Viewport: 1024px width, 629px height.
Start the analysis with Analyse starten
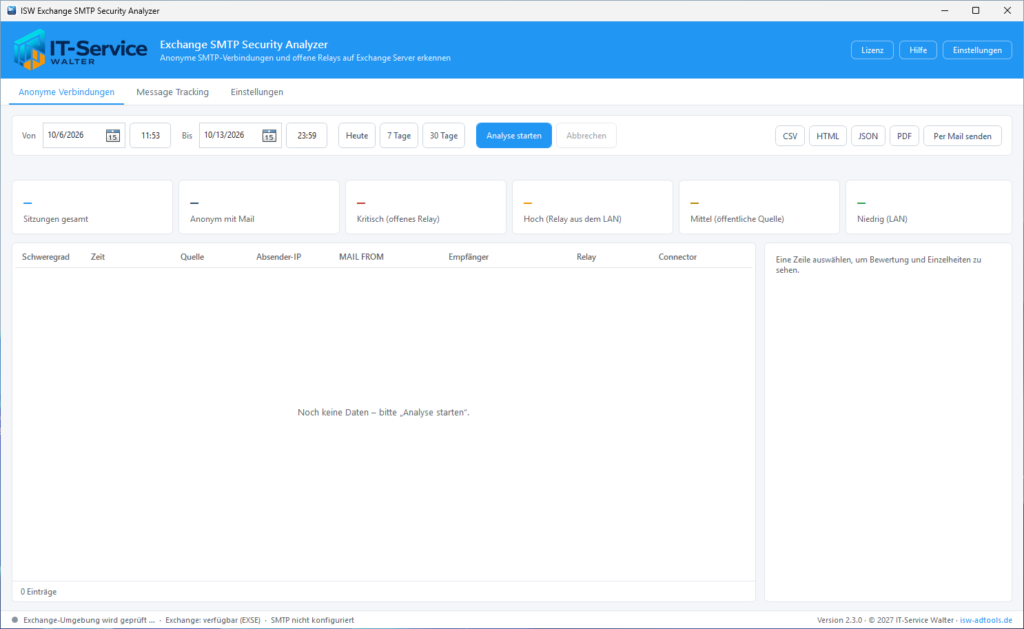[514, 136]
